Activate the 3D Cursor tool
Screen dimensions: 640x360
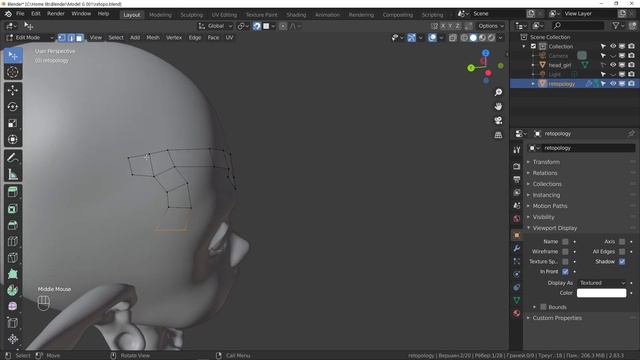pos(13,72)
